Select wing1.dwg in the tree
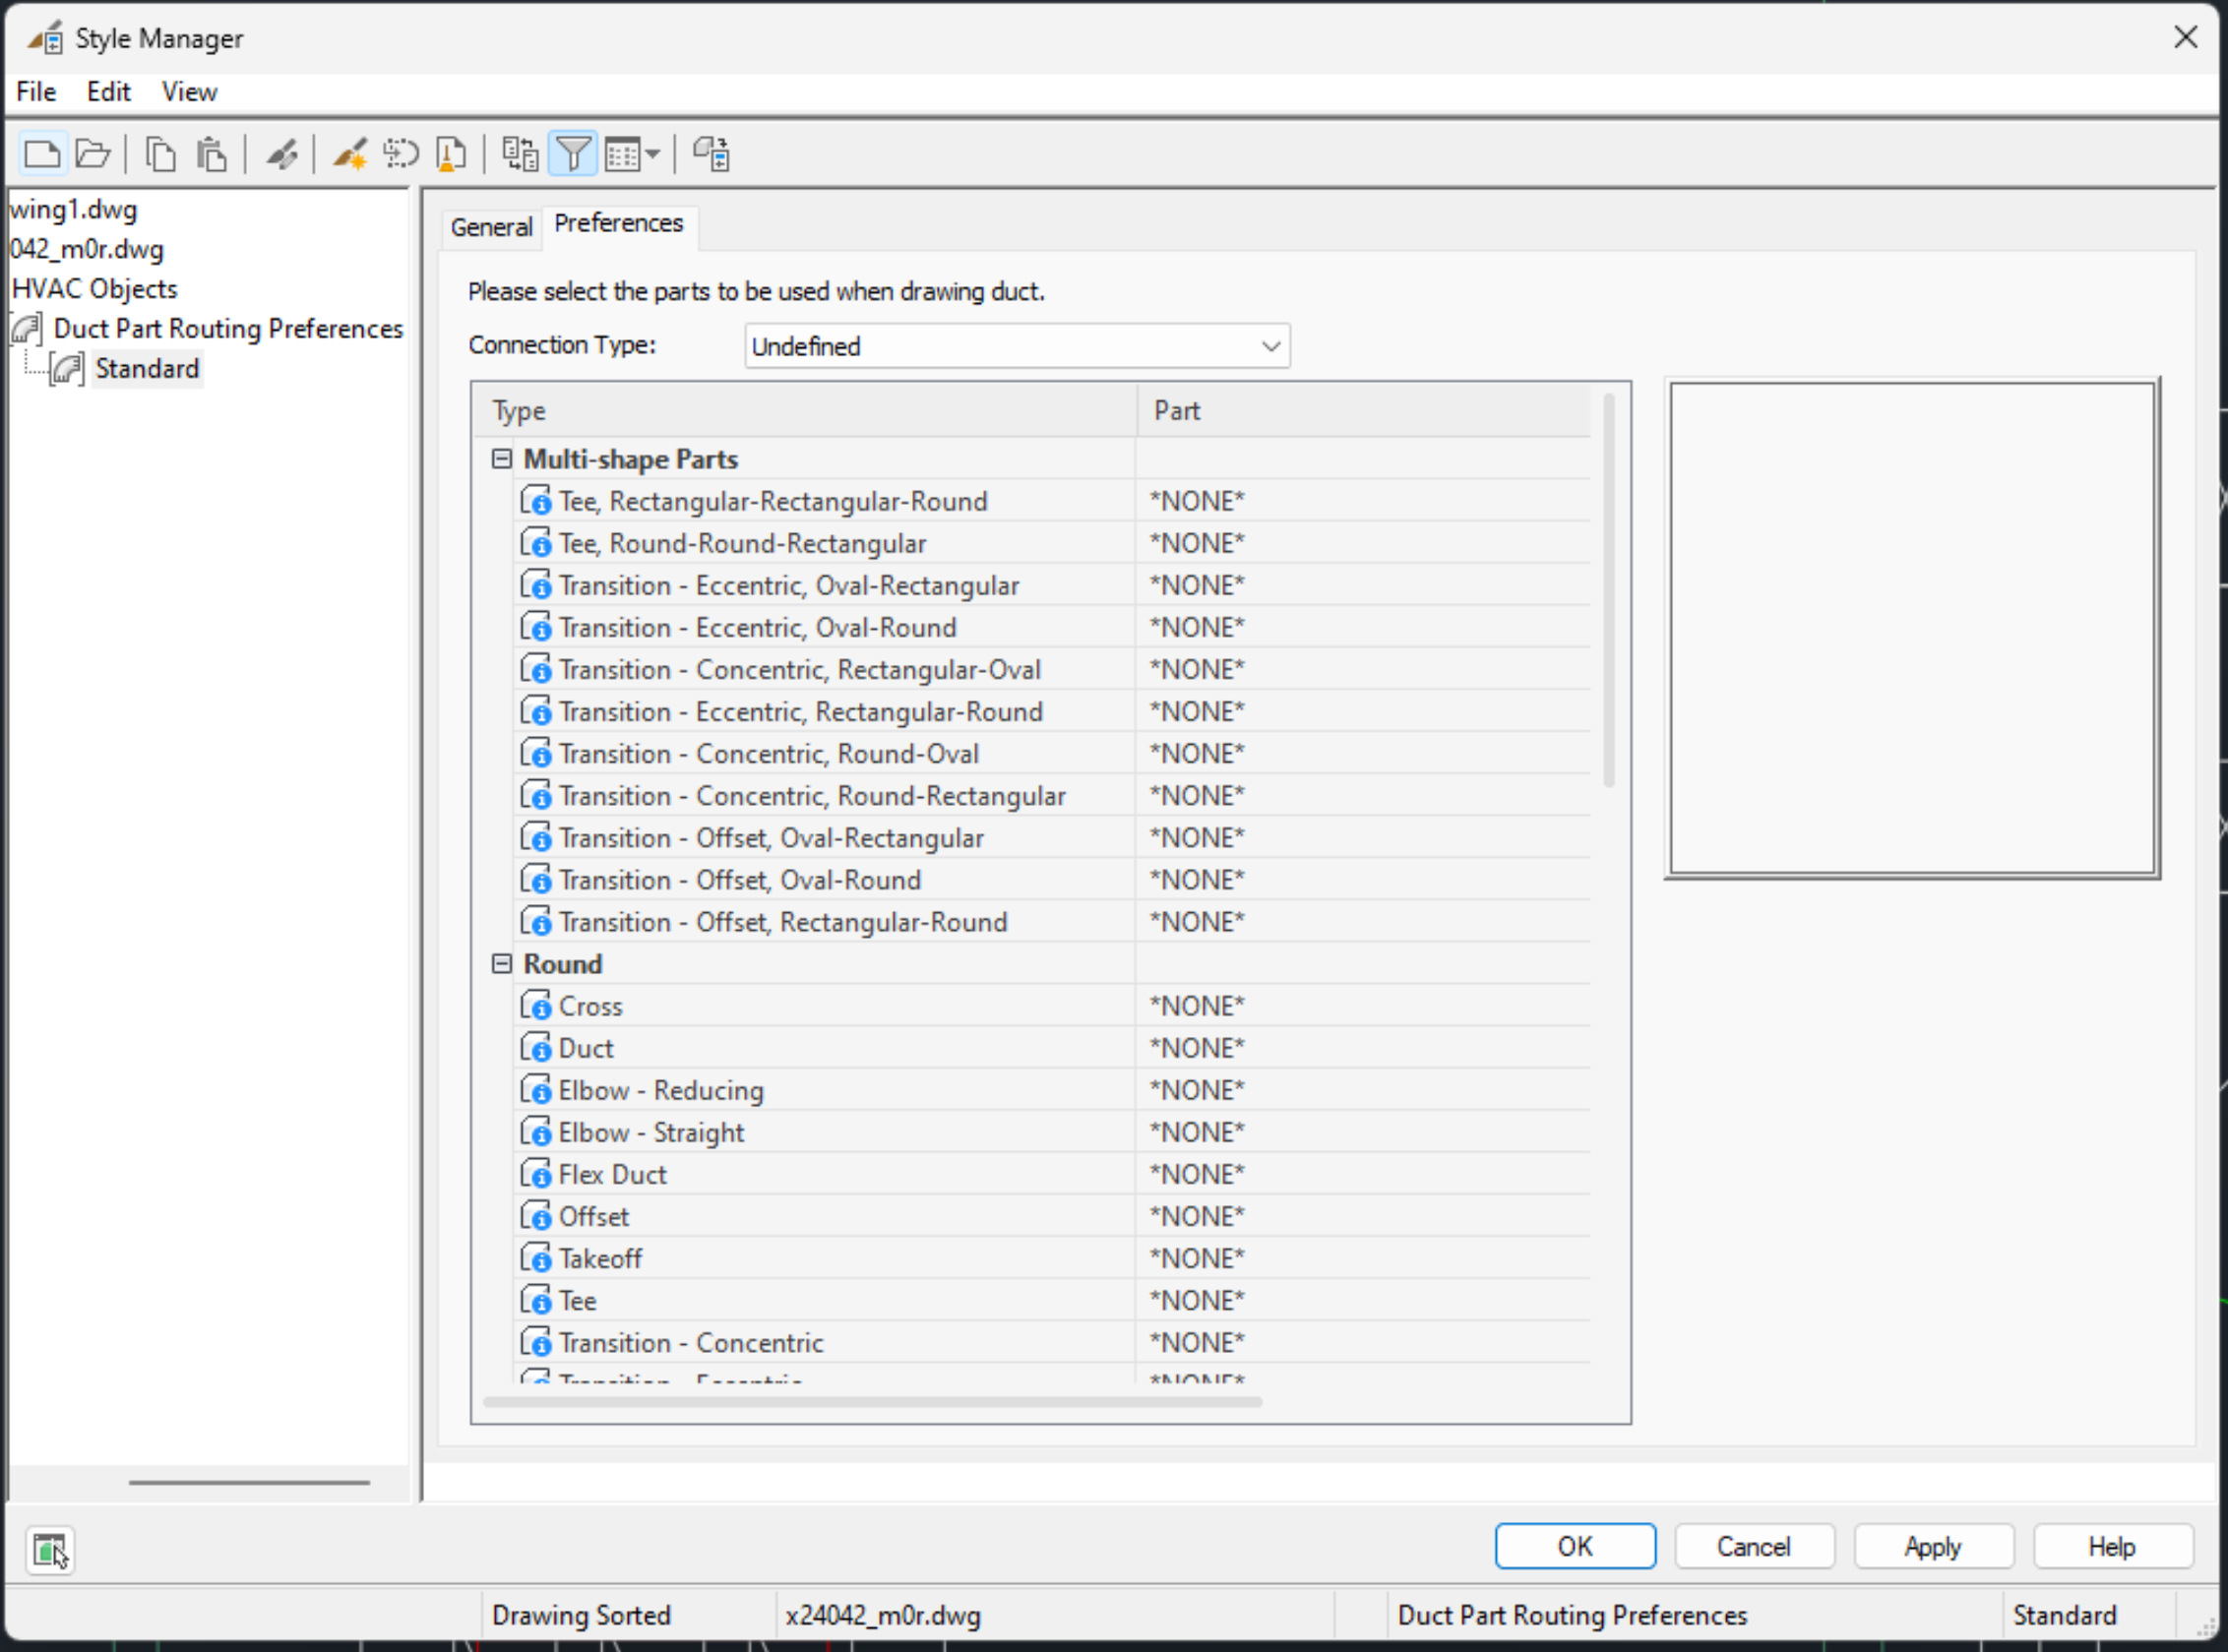The width and height of the screenshot is (2228, 1652). click(73, 210)
